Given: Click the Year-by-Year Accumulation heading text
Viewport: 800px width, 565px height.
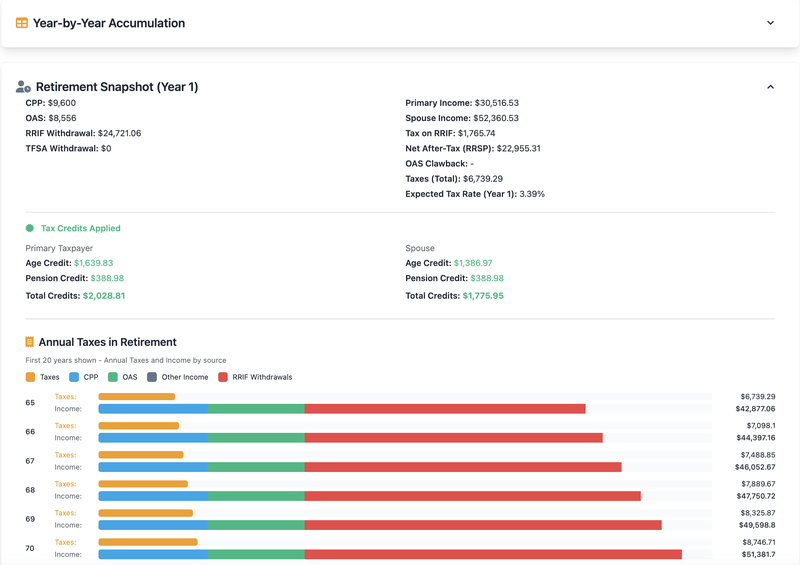Looking at the screenshot, I should click(x=108, y=23).
